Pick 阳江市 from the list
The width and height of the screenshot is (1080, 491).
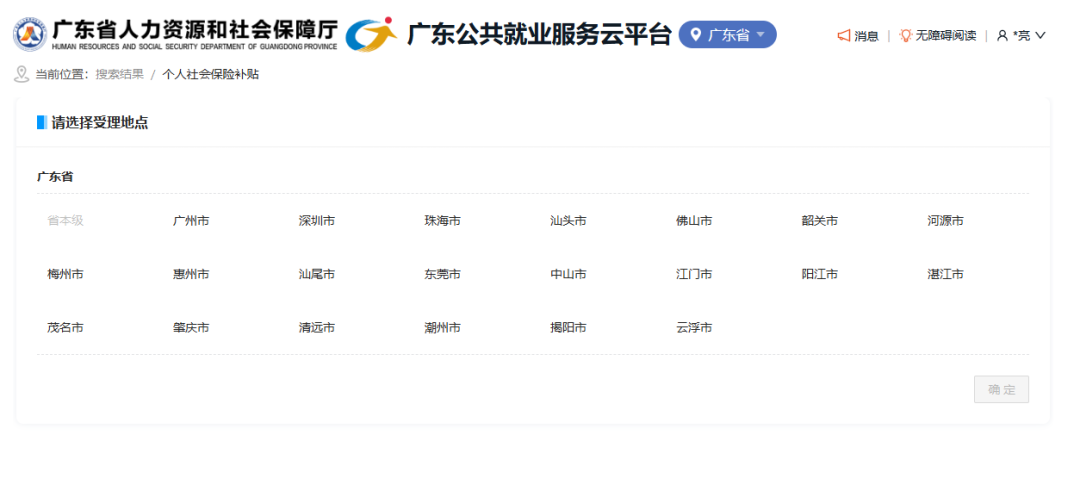click(820, 274)
